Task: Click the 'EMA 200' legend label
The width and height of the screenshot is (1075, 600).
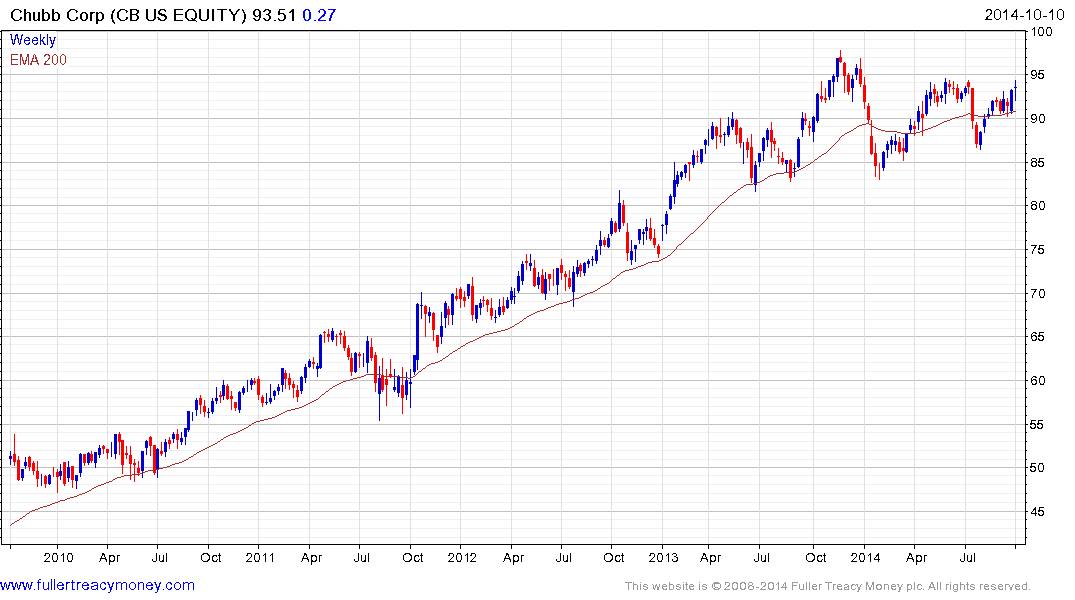Action: coord(38,60)
